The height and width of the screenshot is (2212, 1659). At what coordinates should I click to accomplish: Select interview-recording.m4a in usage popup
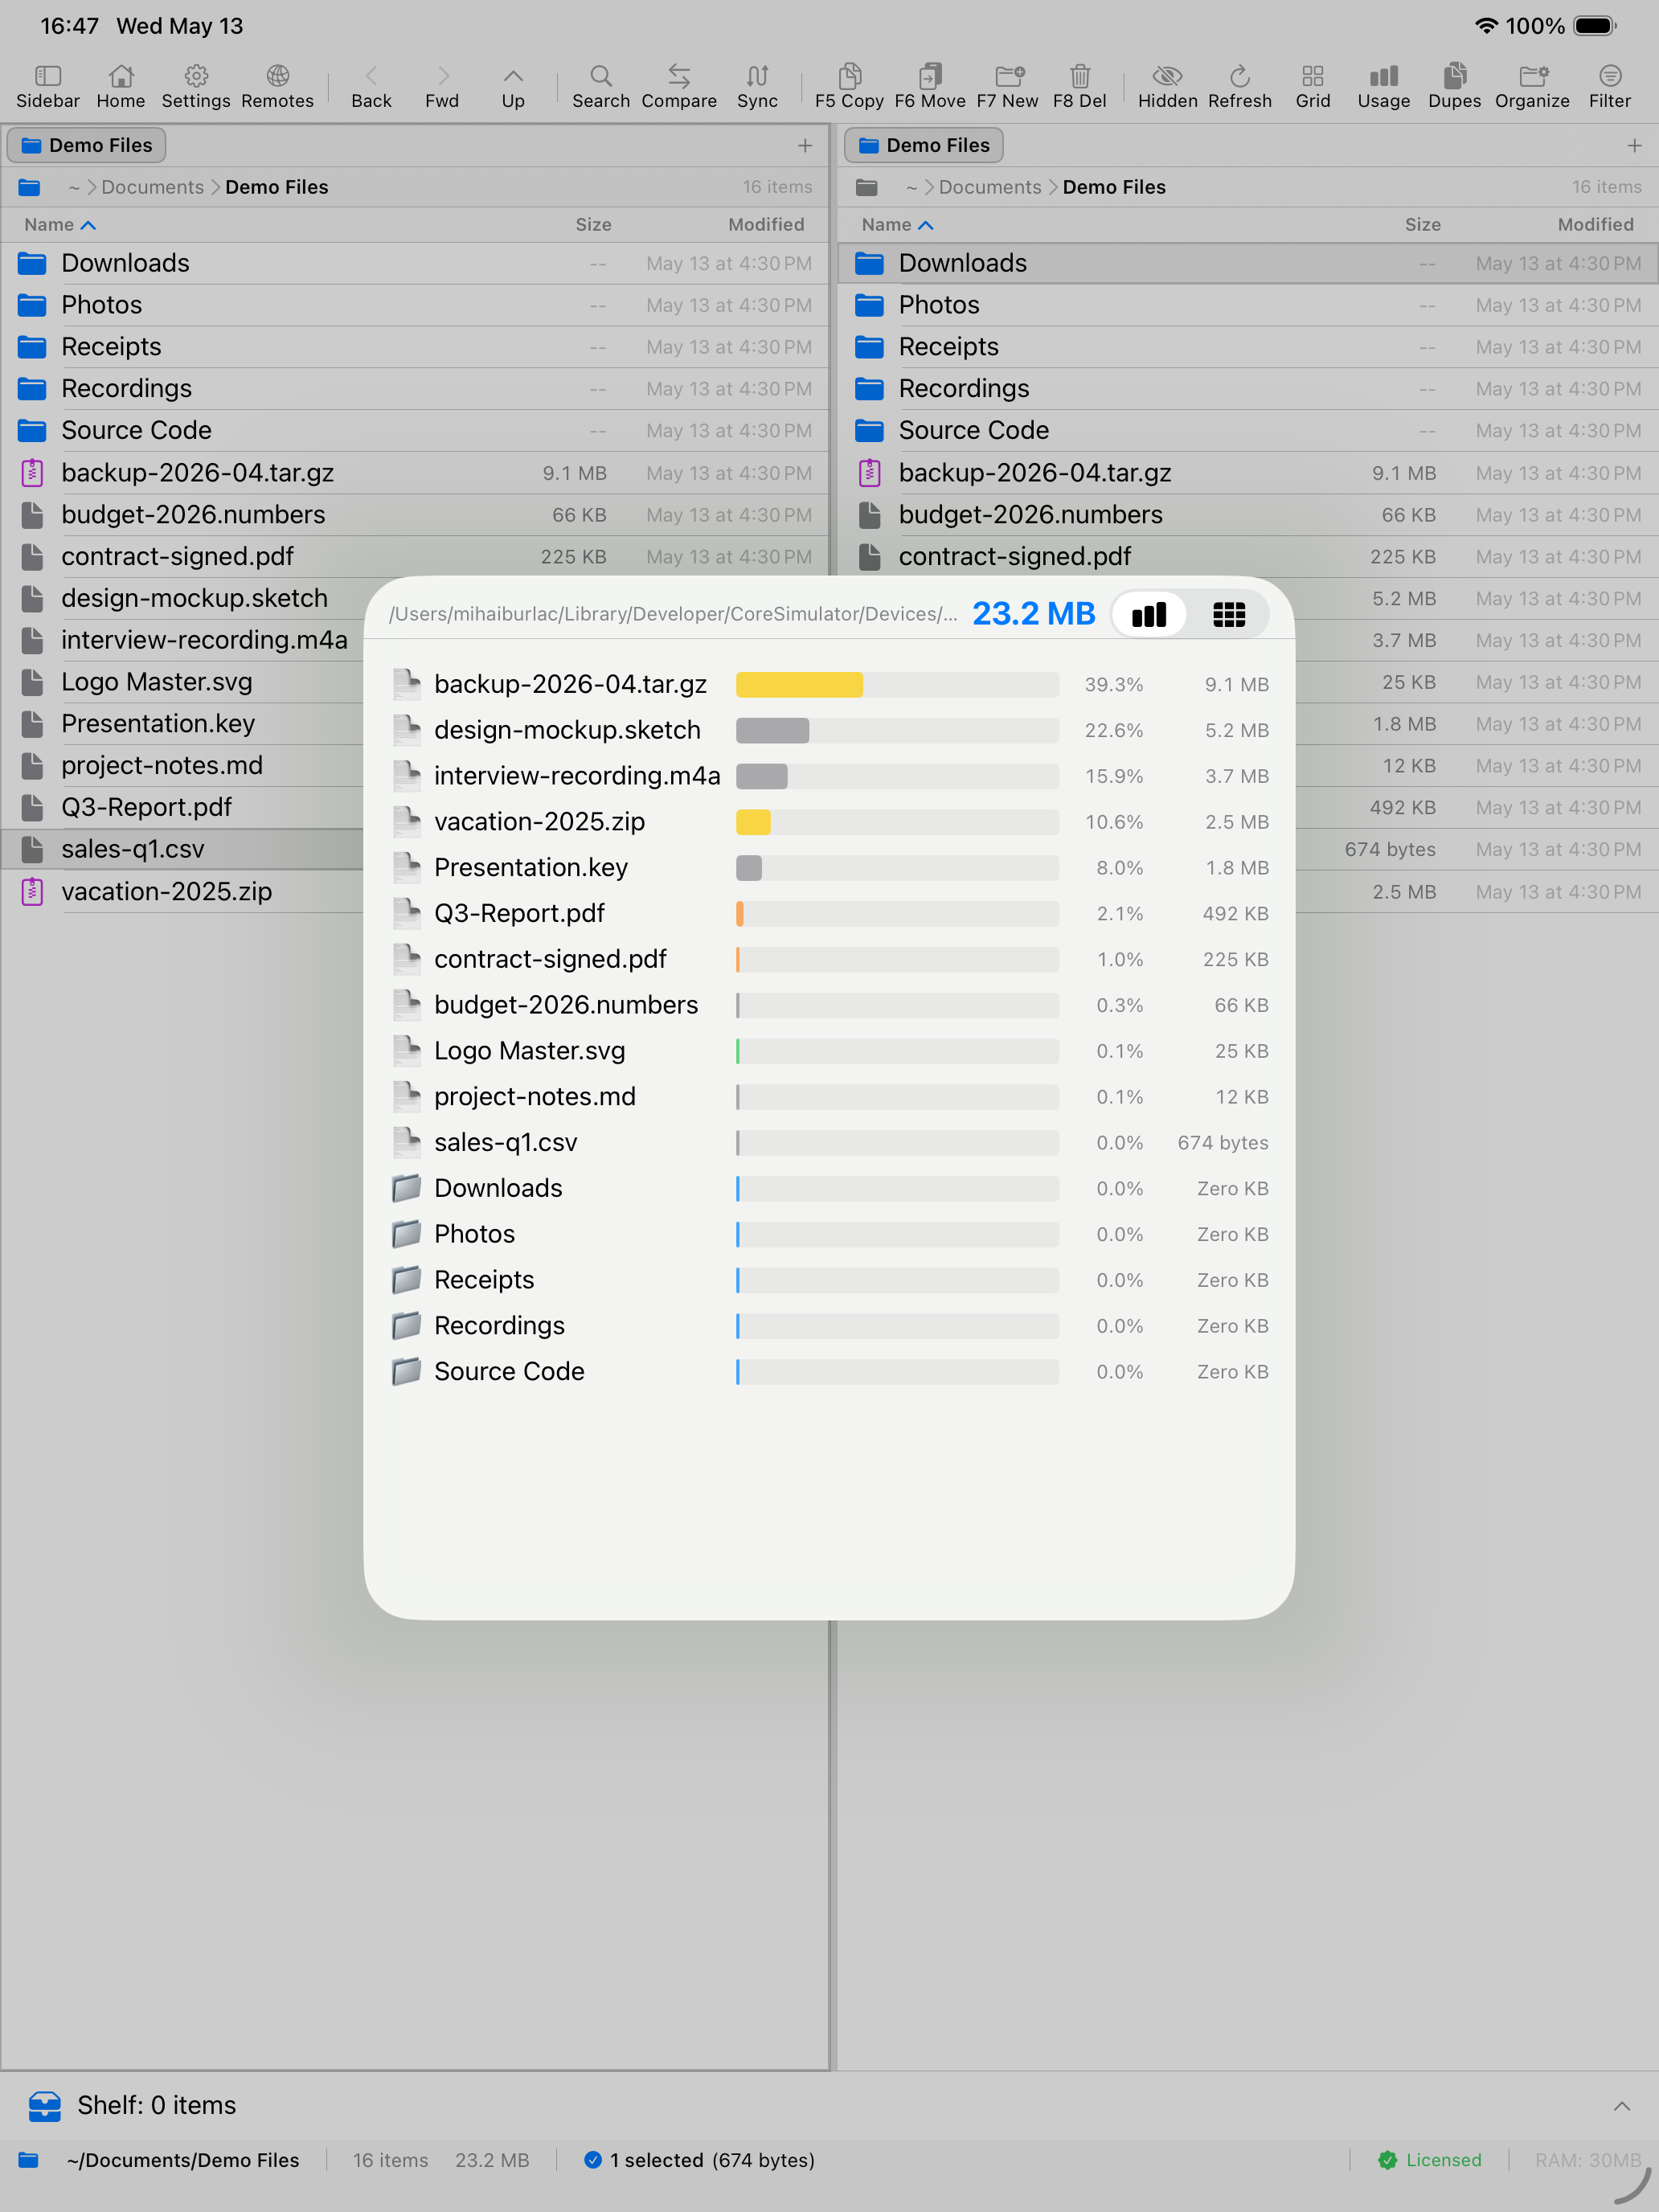(x=830, y=776)
